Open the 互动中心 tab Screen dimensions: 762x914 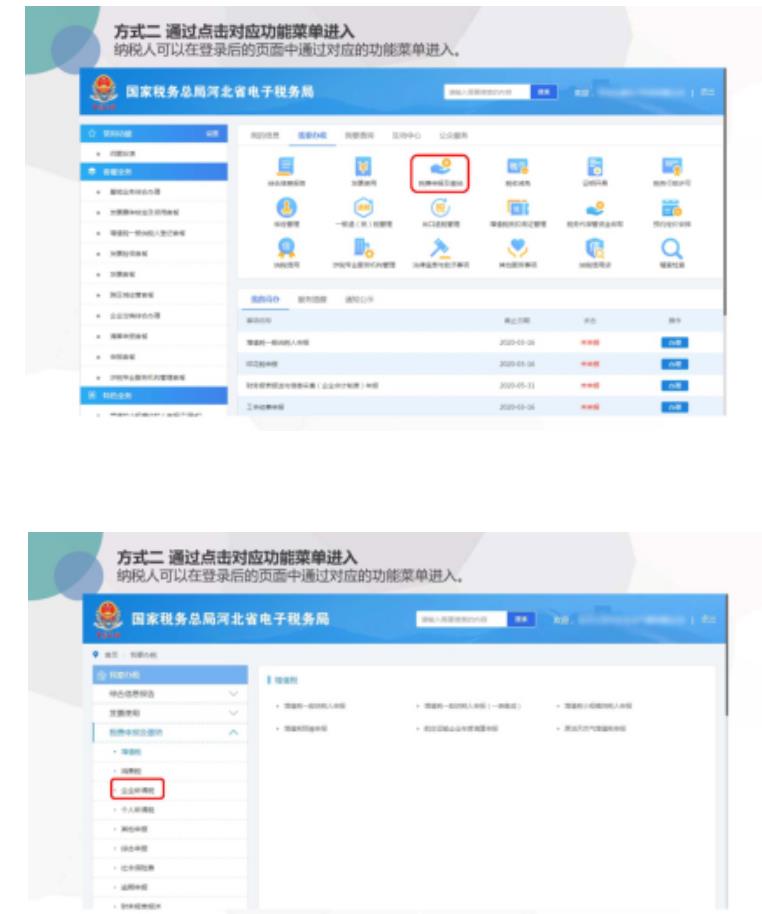pos(386,133)
